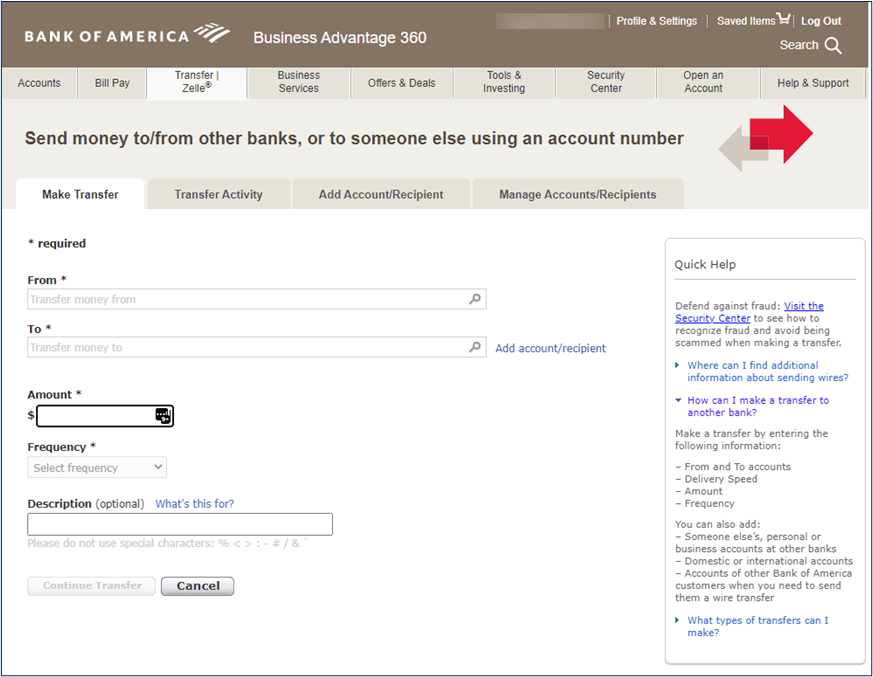Click the 'Quick Help' heading
The width and height of the screenshot is (873, 677).
point(705,264)
